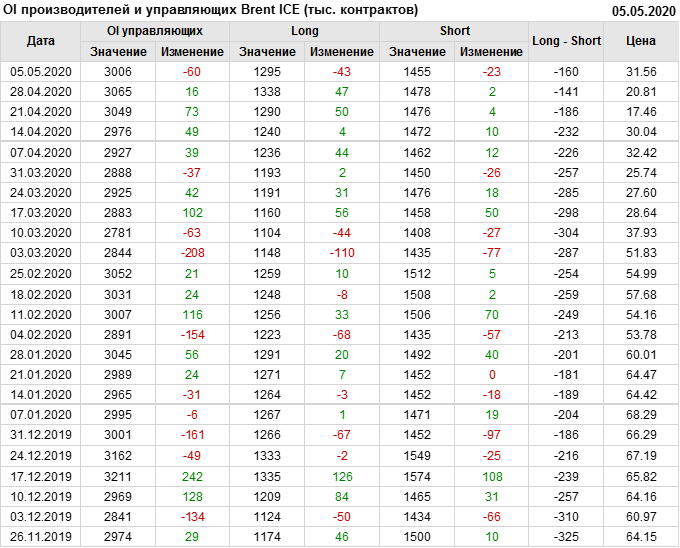Click the price value 17.46
The height and width of the screenshot is (548, 680).
(x=640, y=112)
